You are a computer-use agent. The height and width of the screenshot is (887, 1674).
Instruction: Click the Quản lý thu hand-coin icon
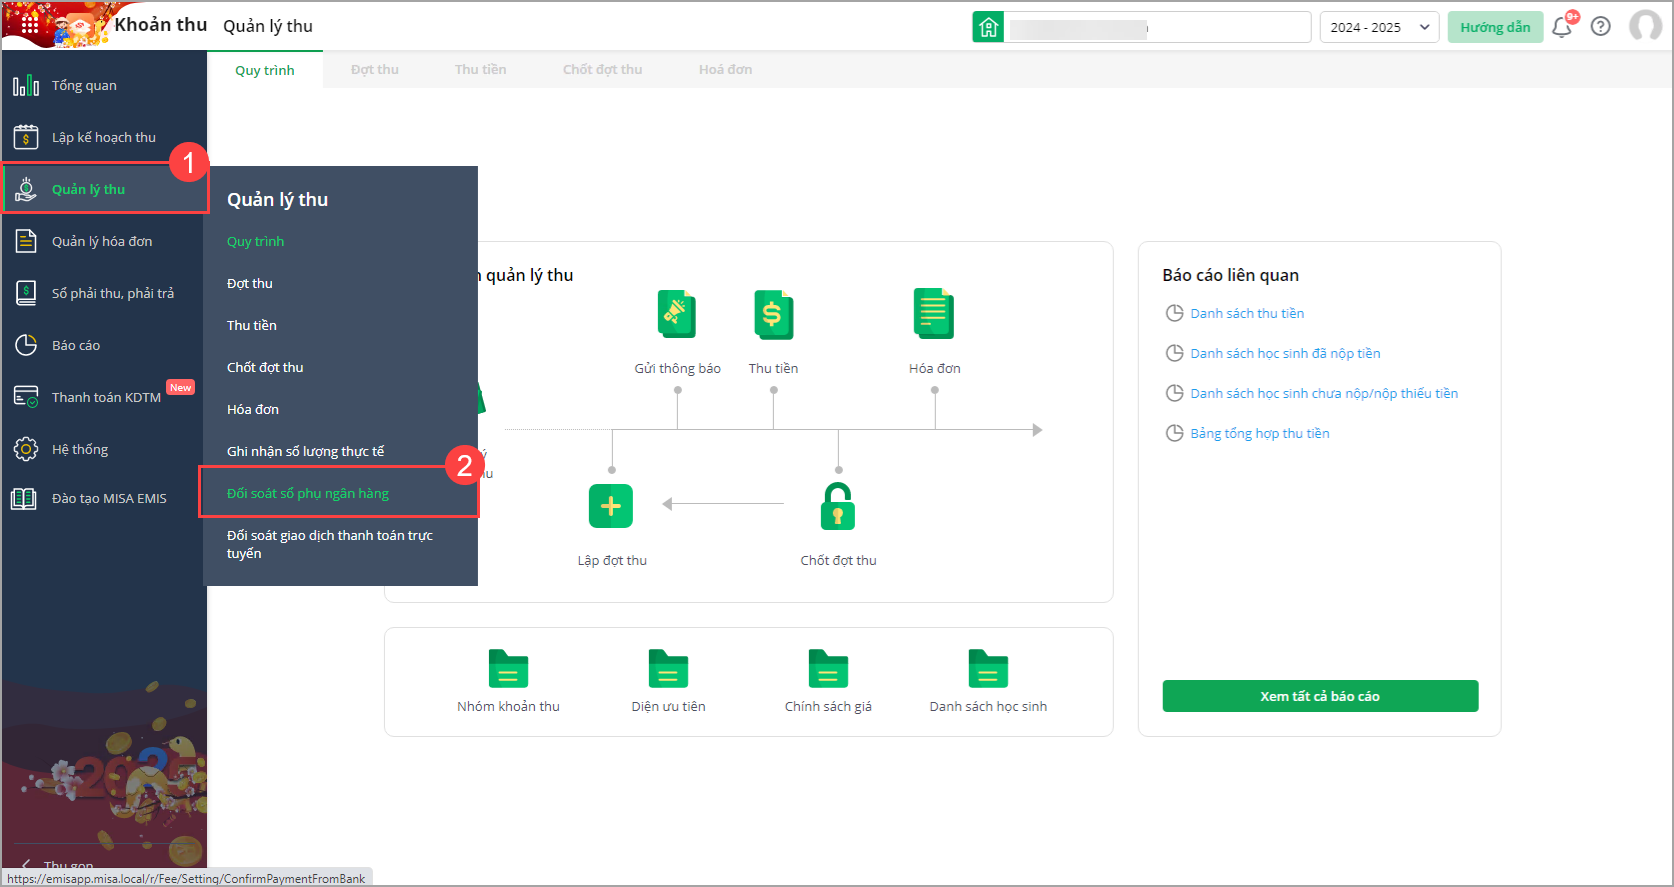click(26, 189)
